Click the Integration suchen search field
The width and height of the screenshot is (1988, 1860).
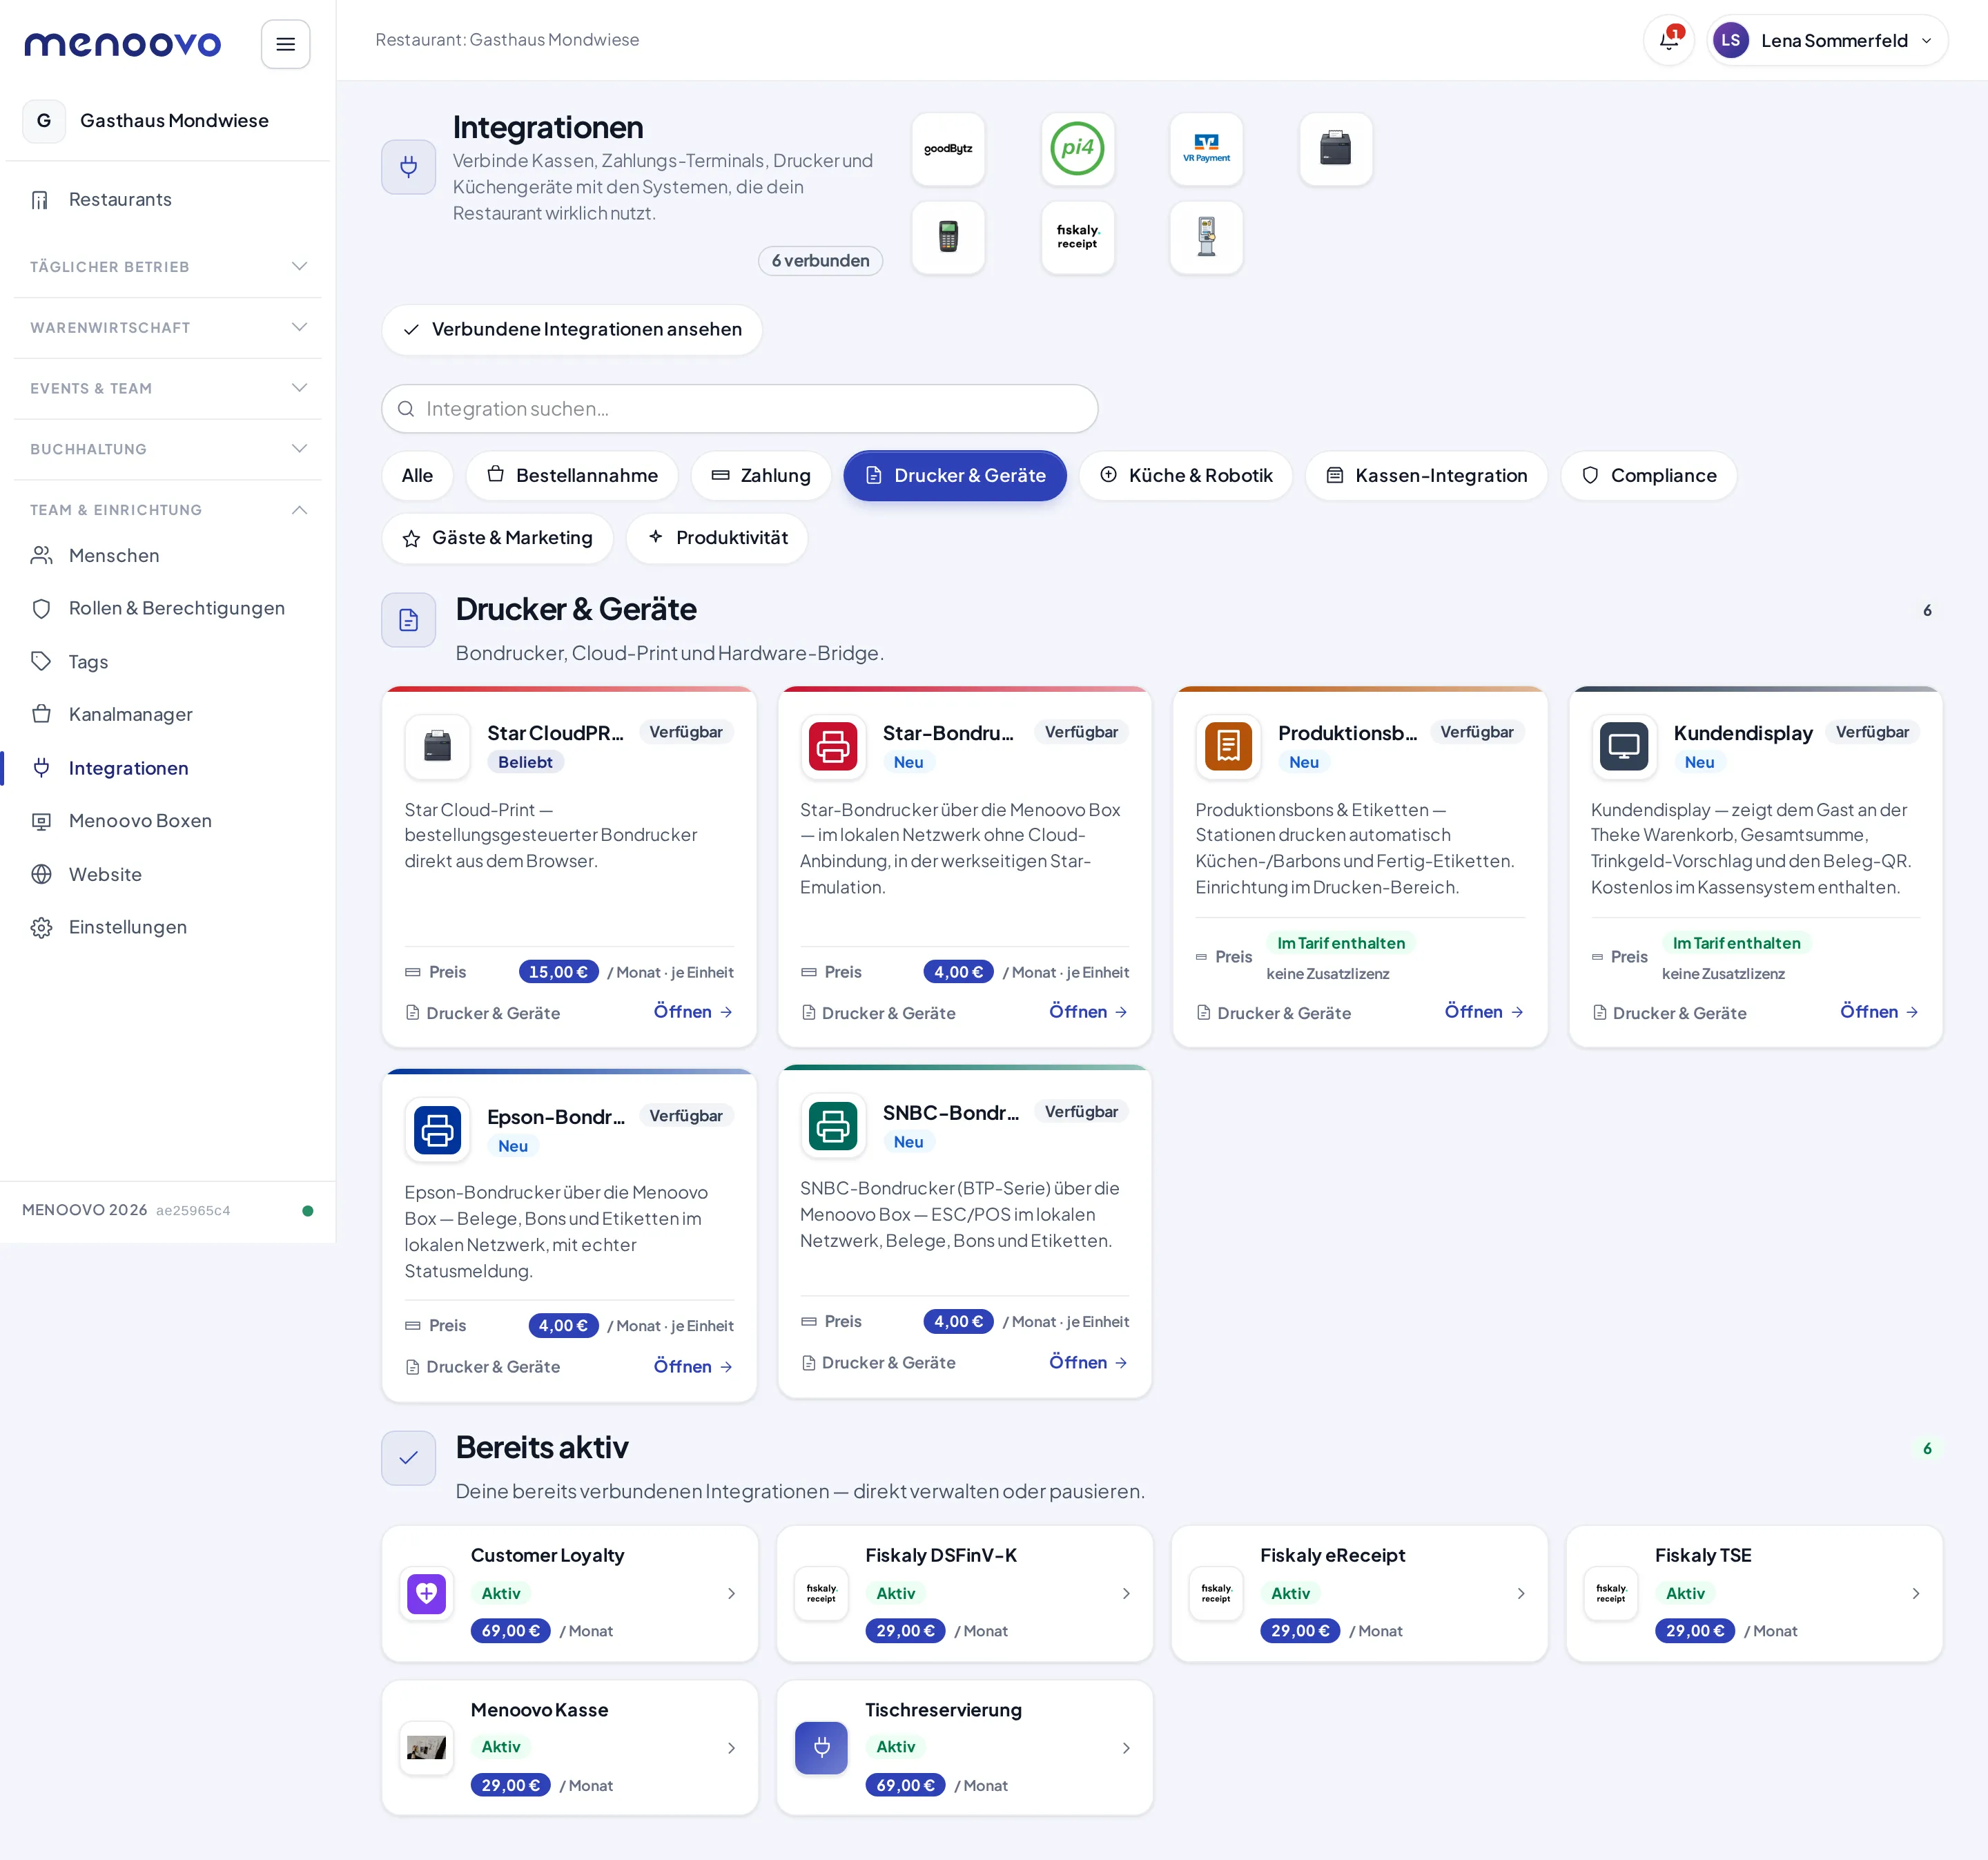coord(740,409)
